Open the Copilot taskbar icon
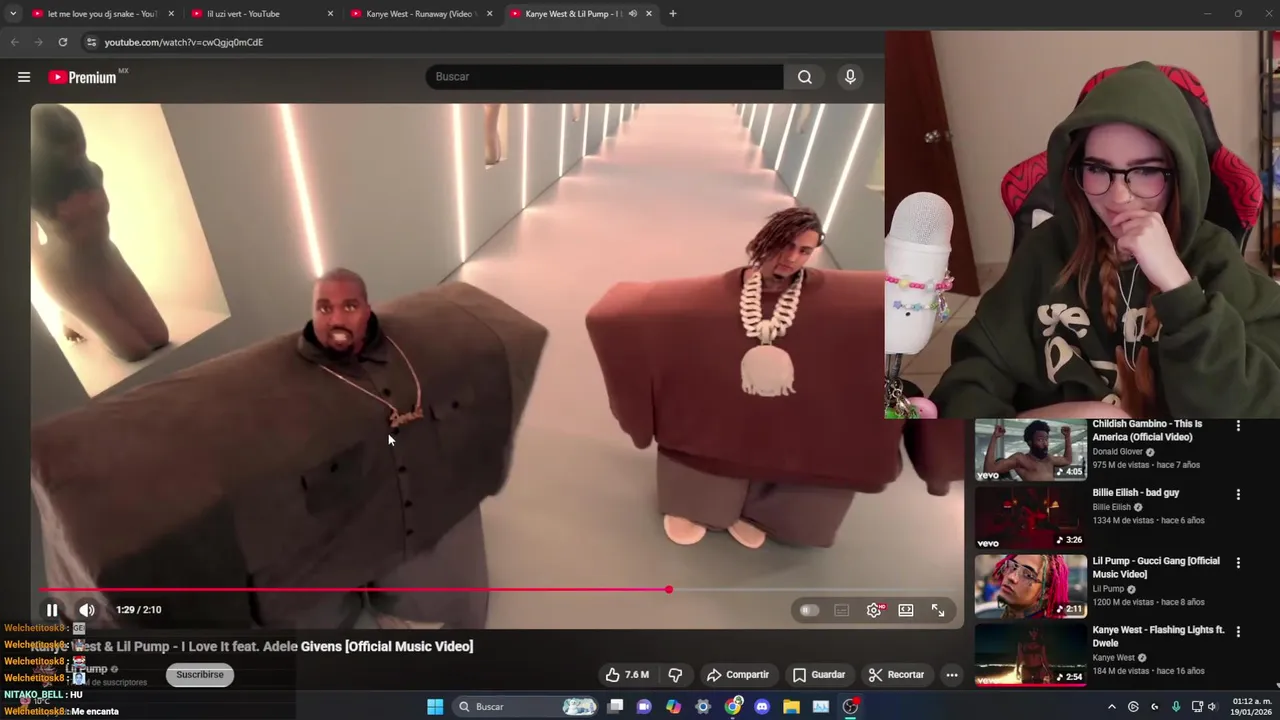Image resolution: width=1280 pixels, height=720 pixels. pyautogui.click(x=674, y=707)
